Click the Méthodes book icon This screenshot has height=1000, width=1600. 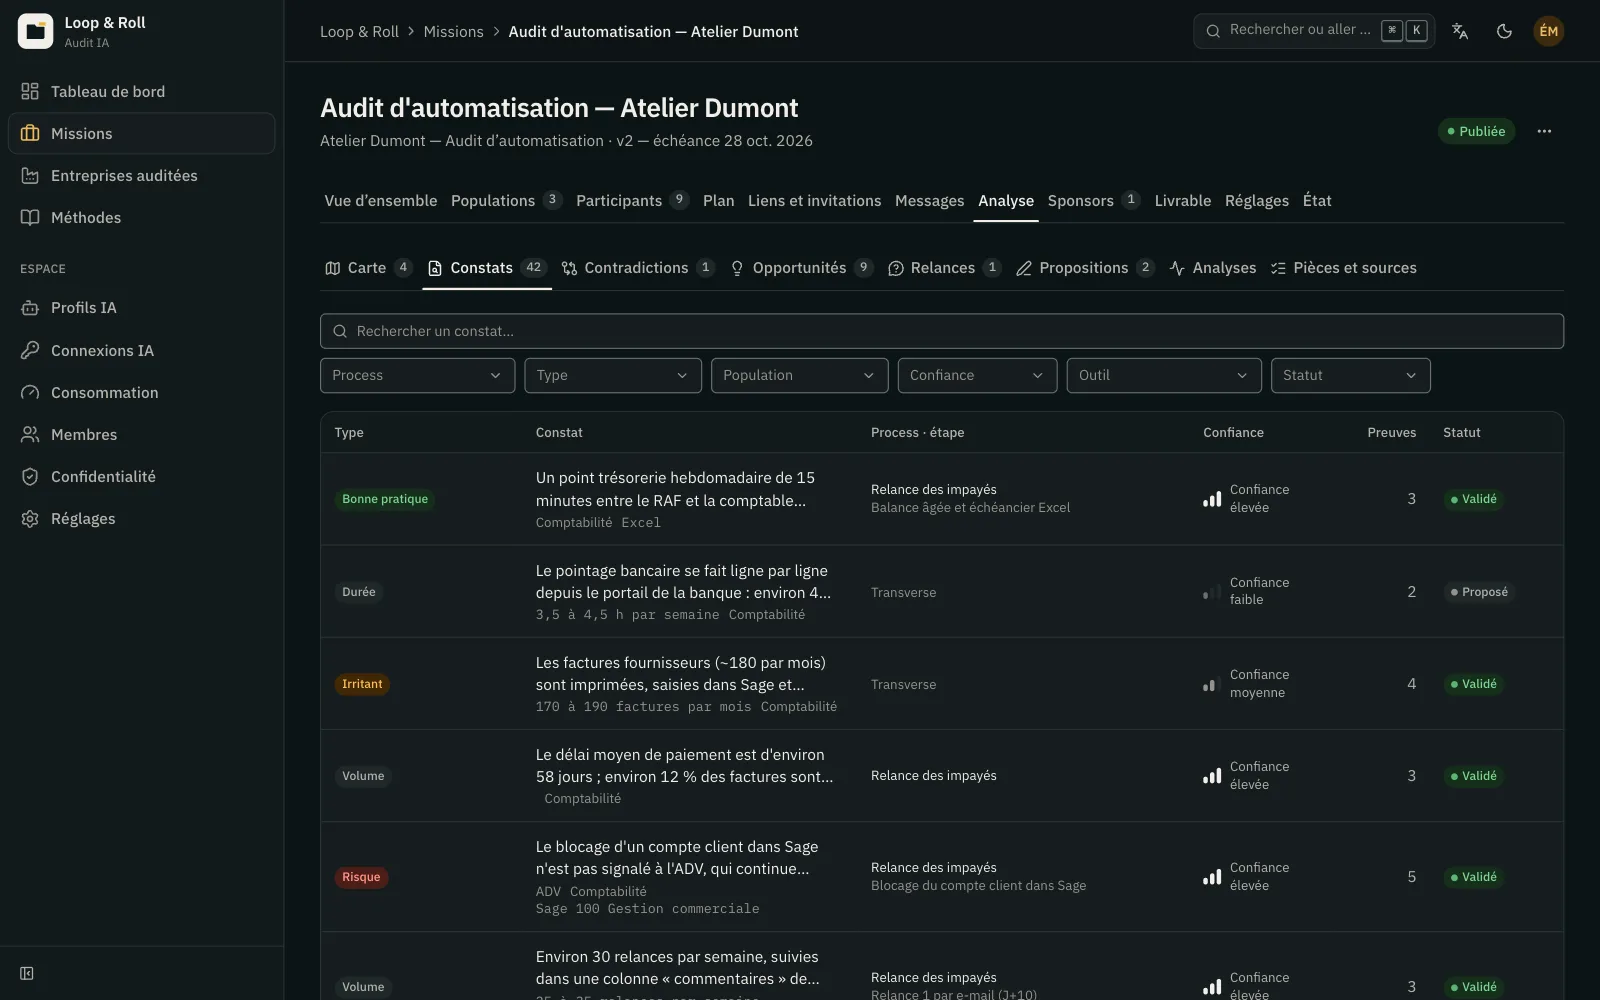pos(30,217)
